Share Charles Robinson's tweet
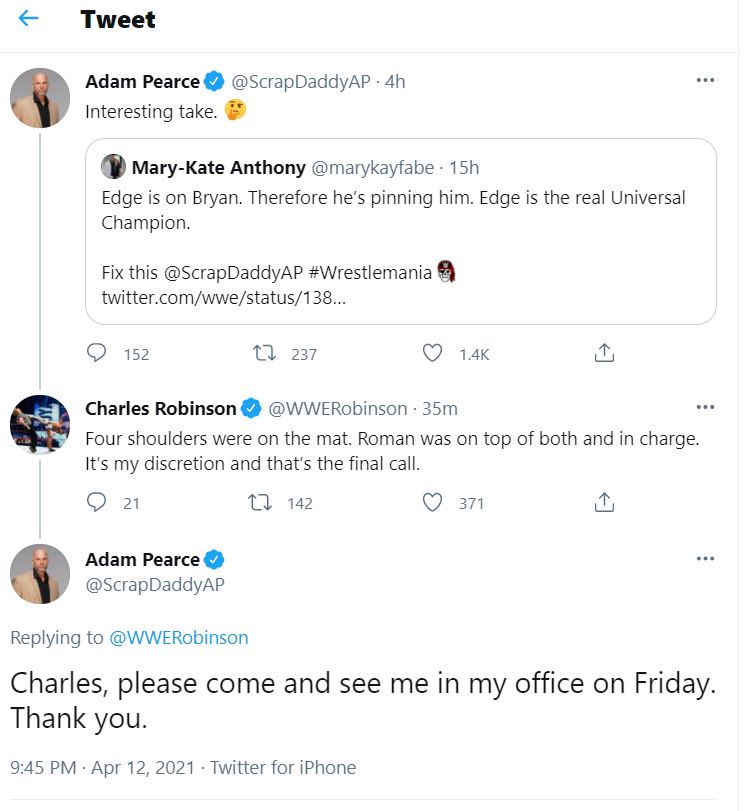The image size is (754, 811). click(604, 503)
